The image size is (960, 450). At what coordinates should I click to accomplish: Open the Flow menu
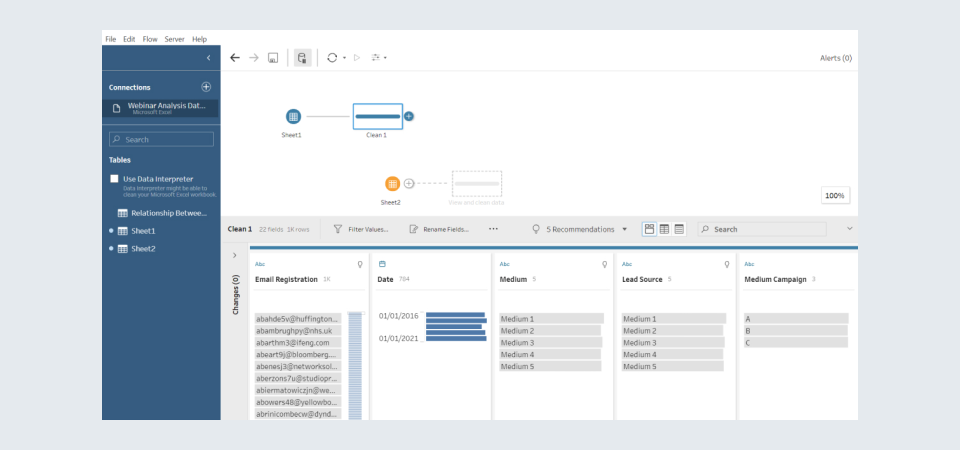[x=150, y=39]
